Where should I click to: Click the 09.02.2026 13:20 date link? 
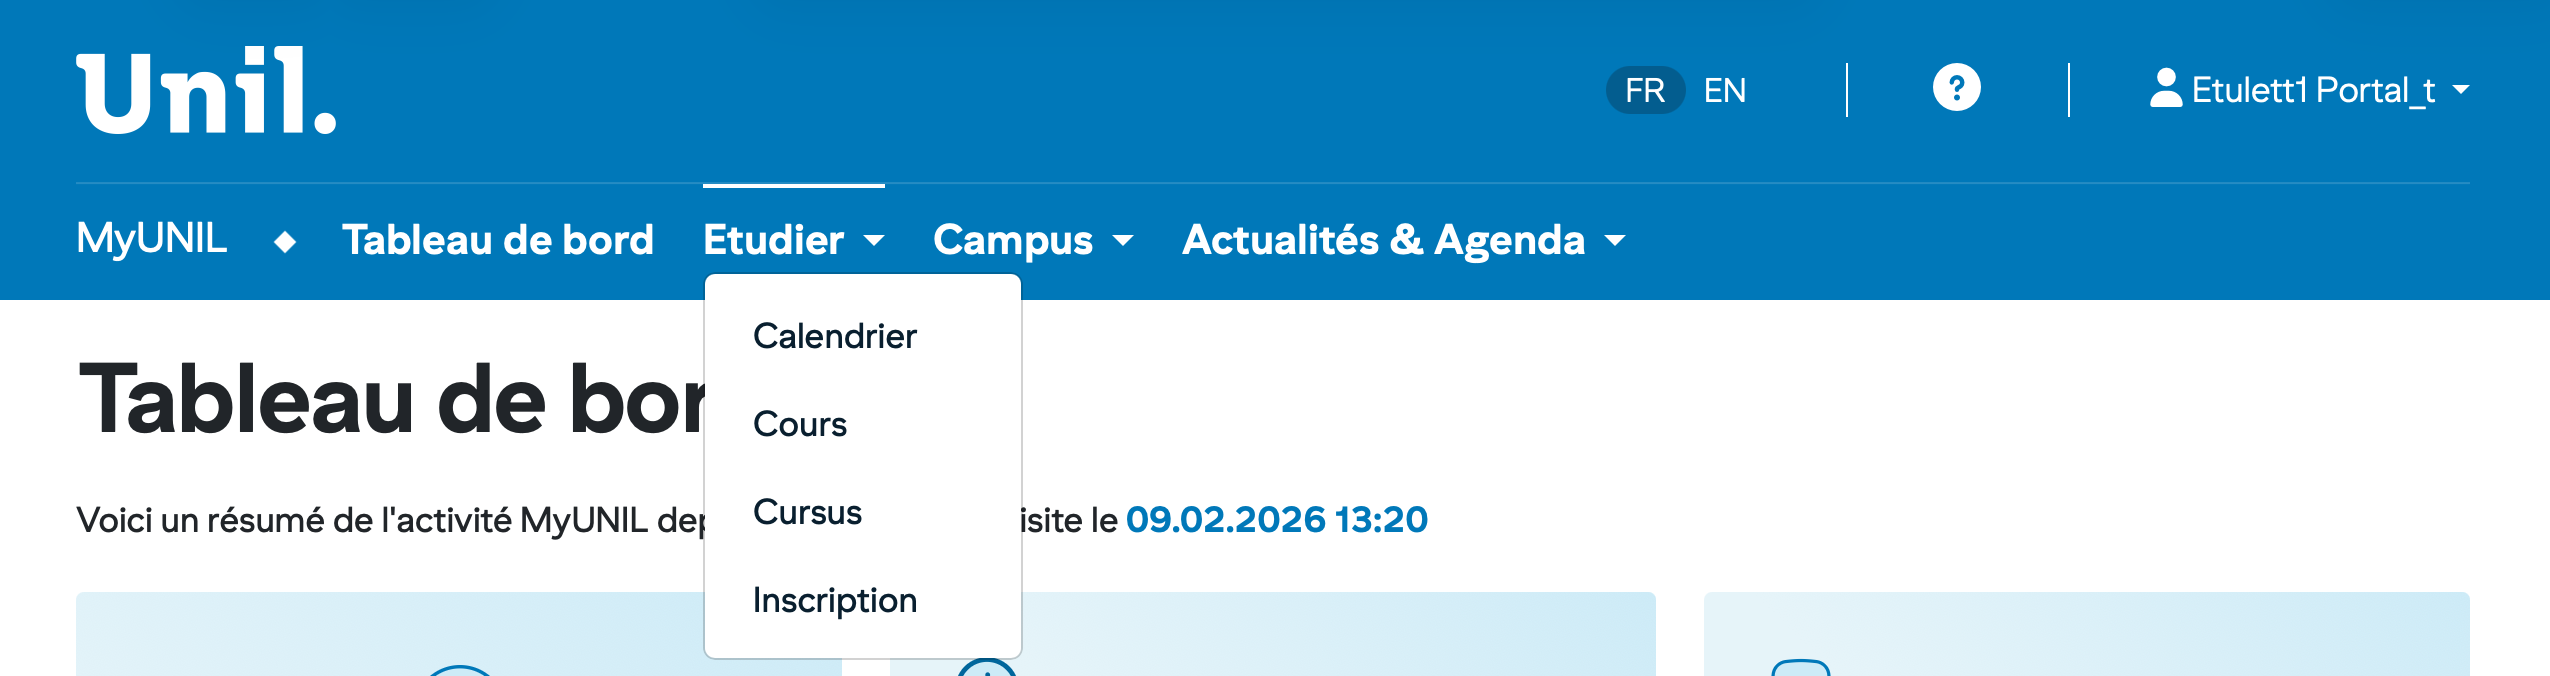coord(1276,520)
